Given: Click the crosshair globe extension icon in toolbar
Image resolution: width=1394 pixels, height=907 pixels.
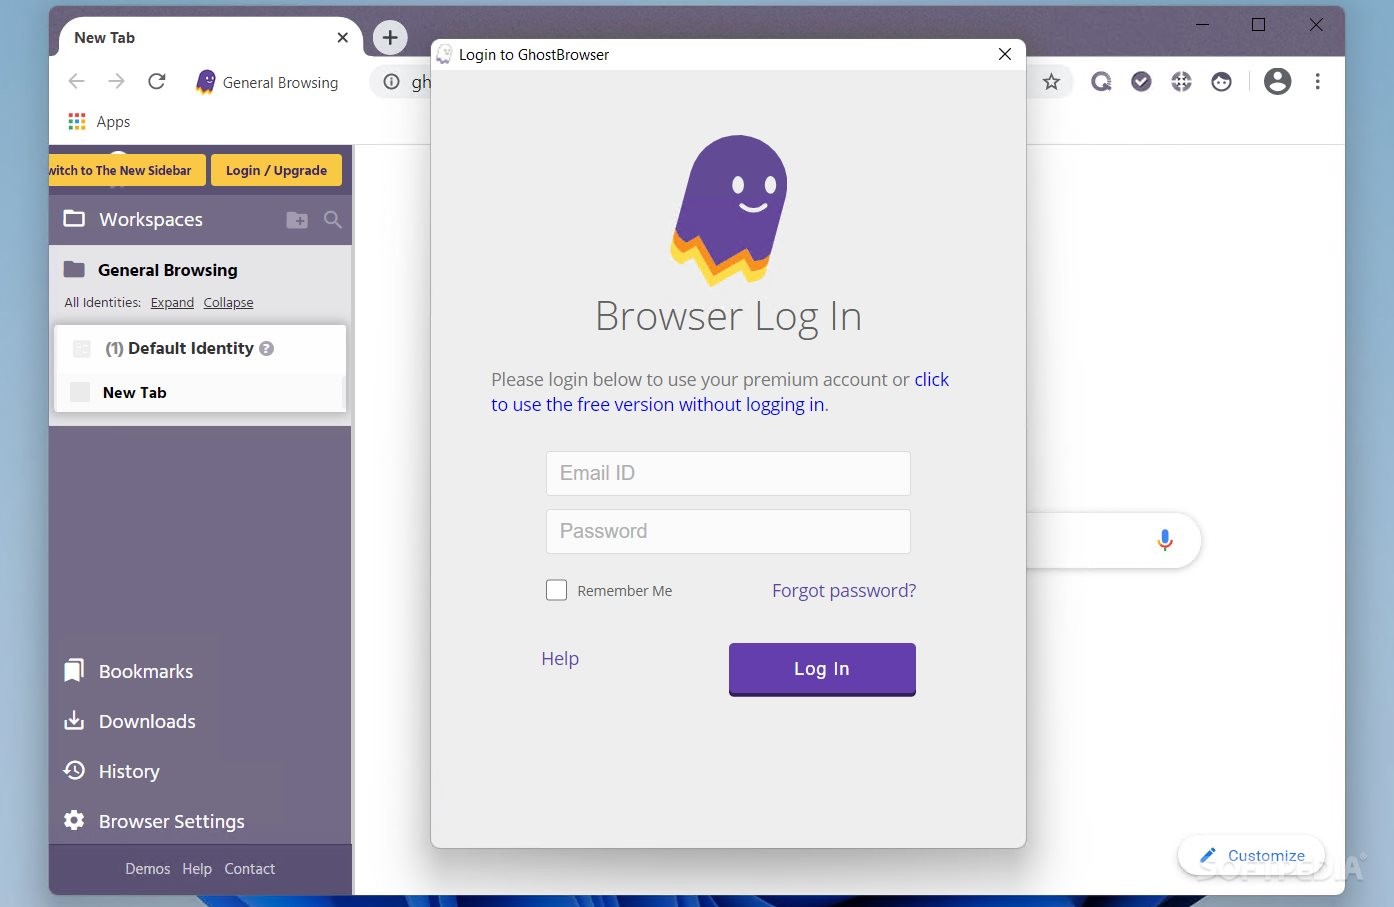Looking at the screenshot, I should tap(1181, 82).
